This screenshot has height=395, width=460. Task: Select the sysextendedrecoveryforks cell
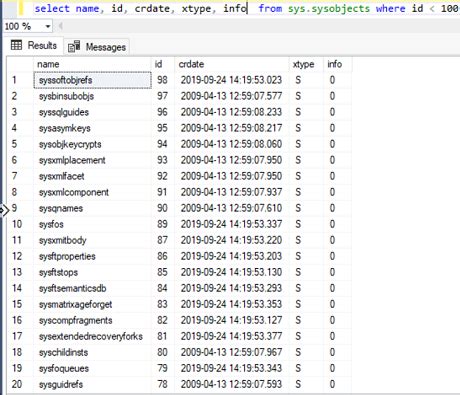pyautogui.click(x=92, y=336)
